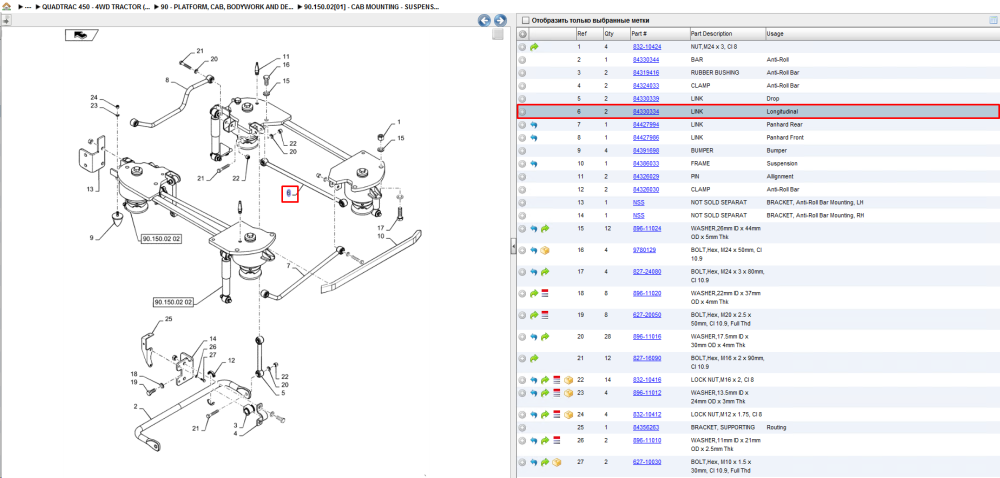Click blue arrow icon in LOCK NUT M12 row
Viewport: 1000px width, 478px height.
534,414
